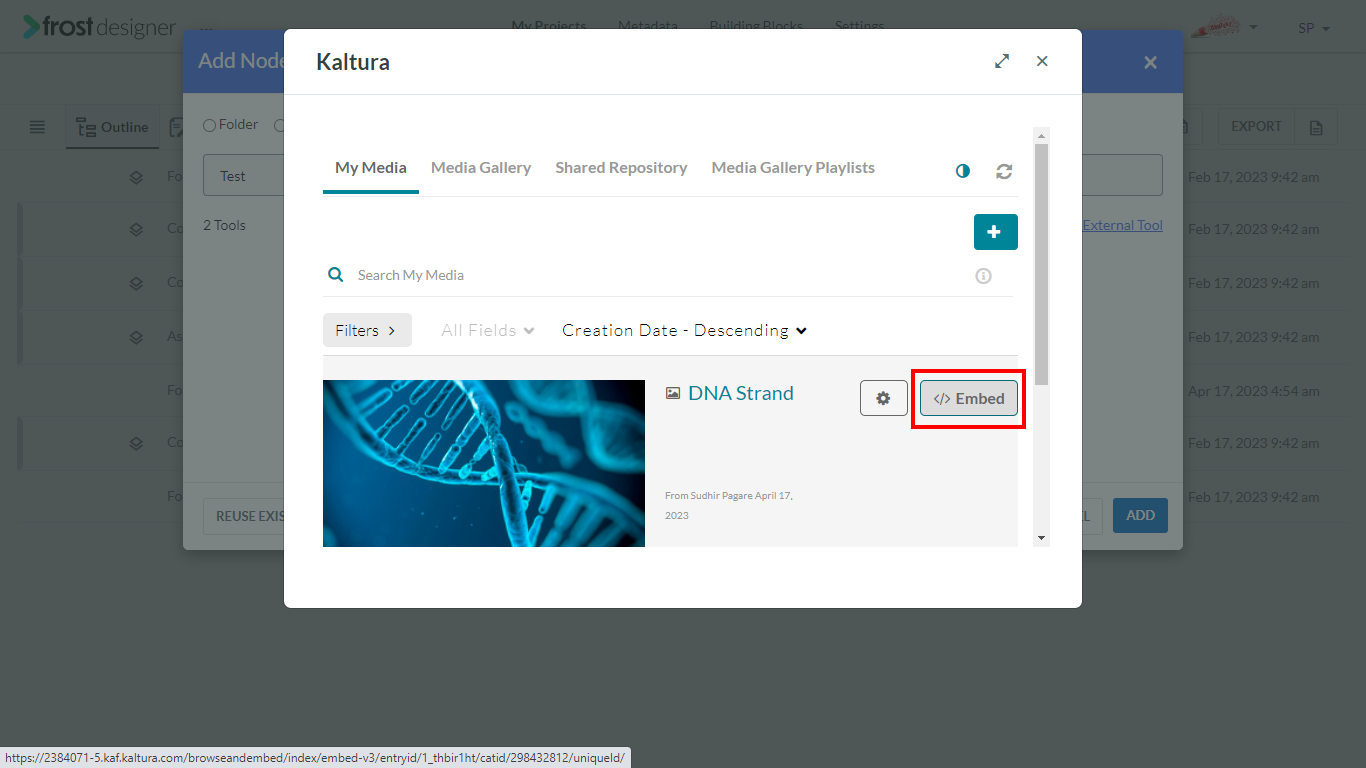The height and width of the screenshot is (768, 1366).
Task: Close the Kaltura dialog
Action: point(1042,61)
